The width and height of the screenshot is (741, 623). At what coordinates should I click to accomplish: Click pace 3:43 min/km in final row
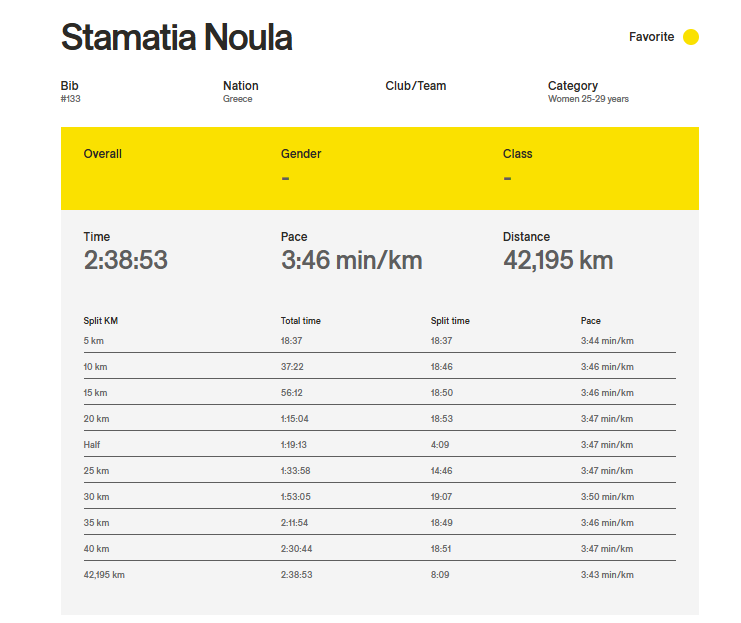(x=607, y=575)
